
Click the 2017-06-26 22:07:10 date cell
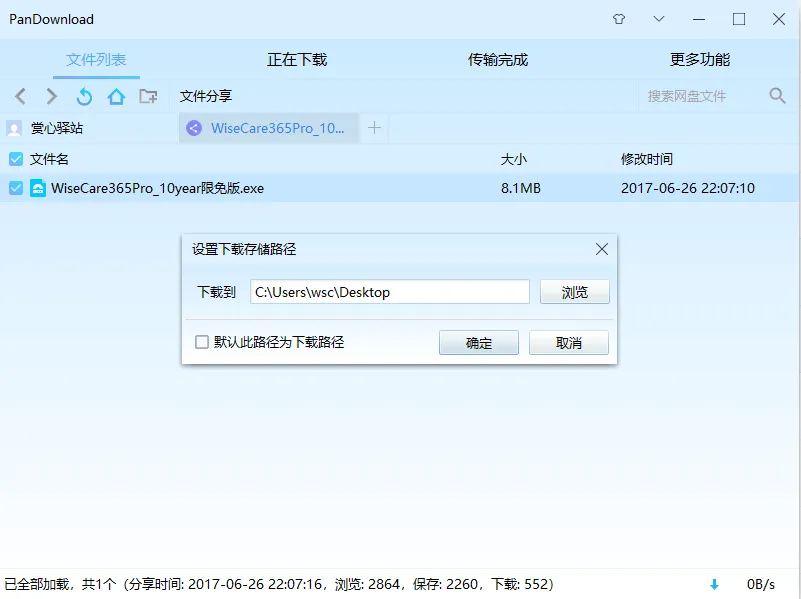(688, 188)
